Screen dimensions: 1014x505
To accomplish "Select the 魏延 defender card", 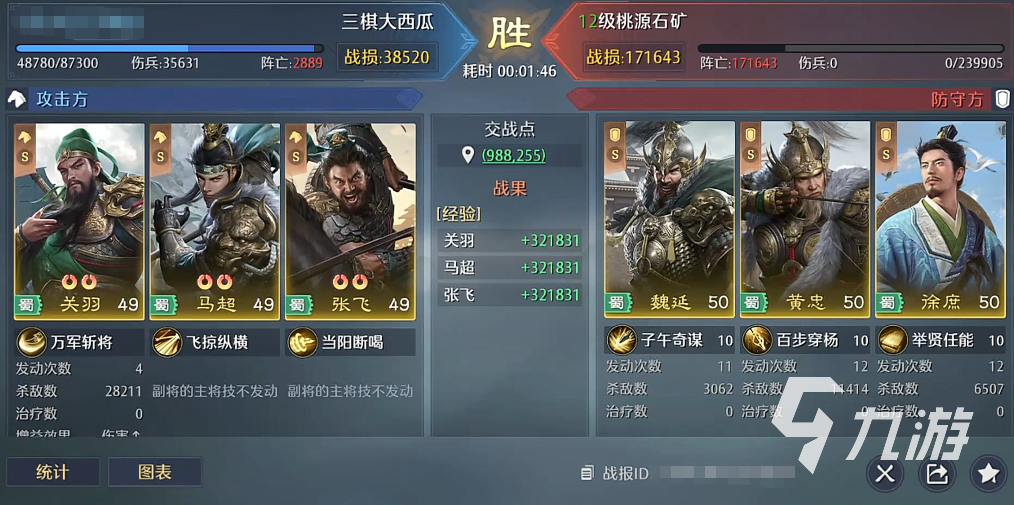I will point(669,220).
